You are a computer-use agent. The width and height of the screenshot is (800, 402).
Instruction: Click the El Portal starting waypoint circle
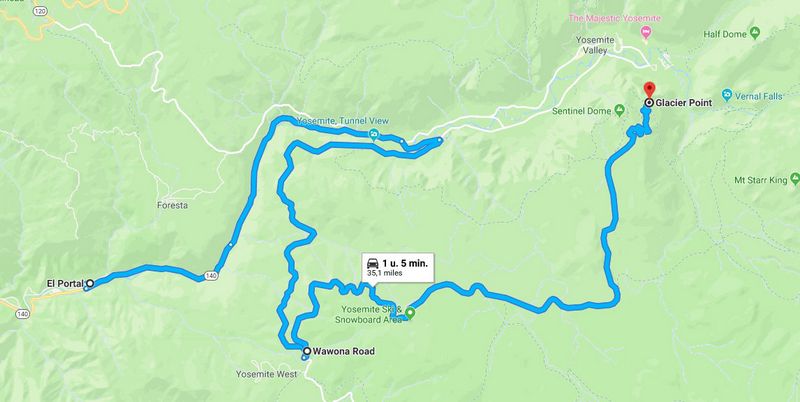point(90,283)
